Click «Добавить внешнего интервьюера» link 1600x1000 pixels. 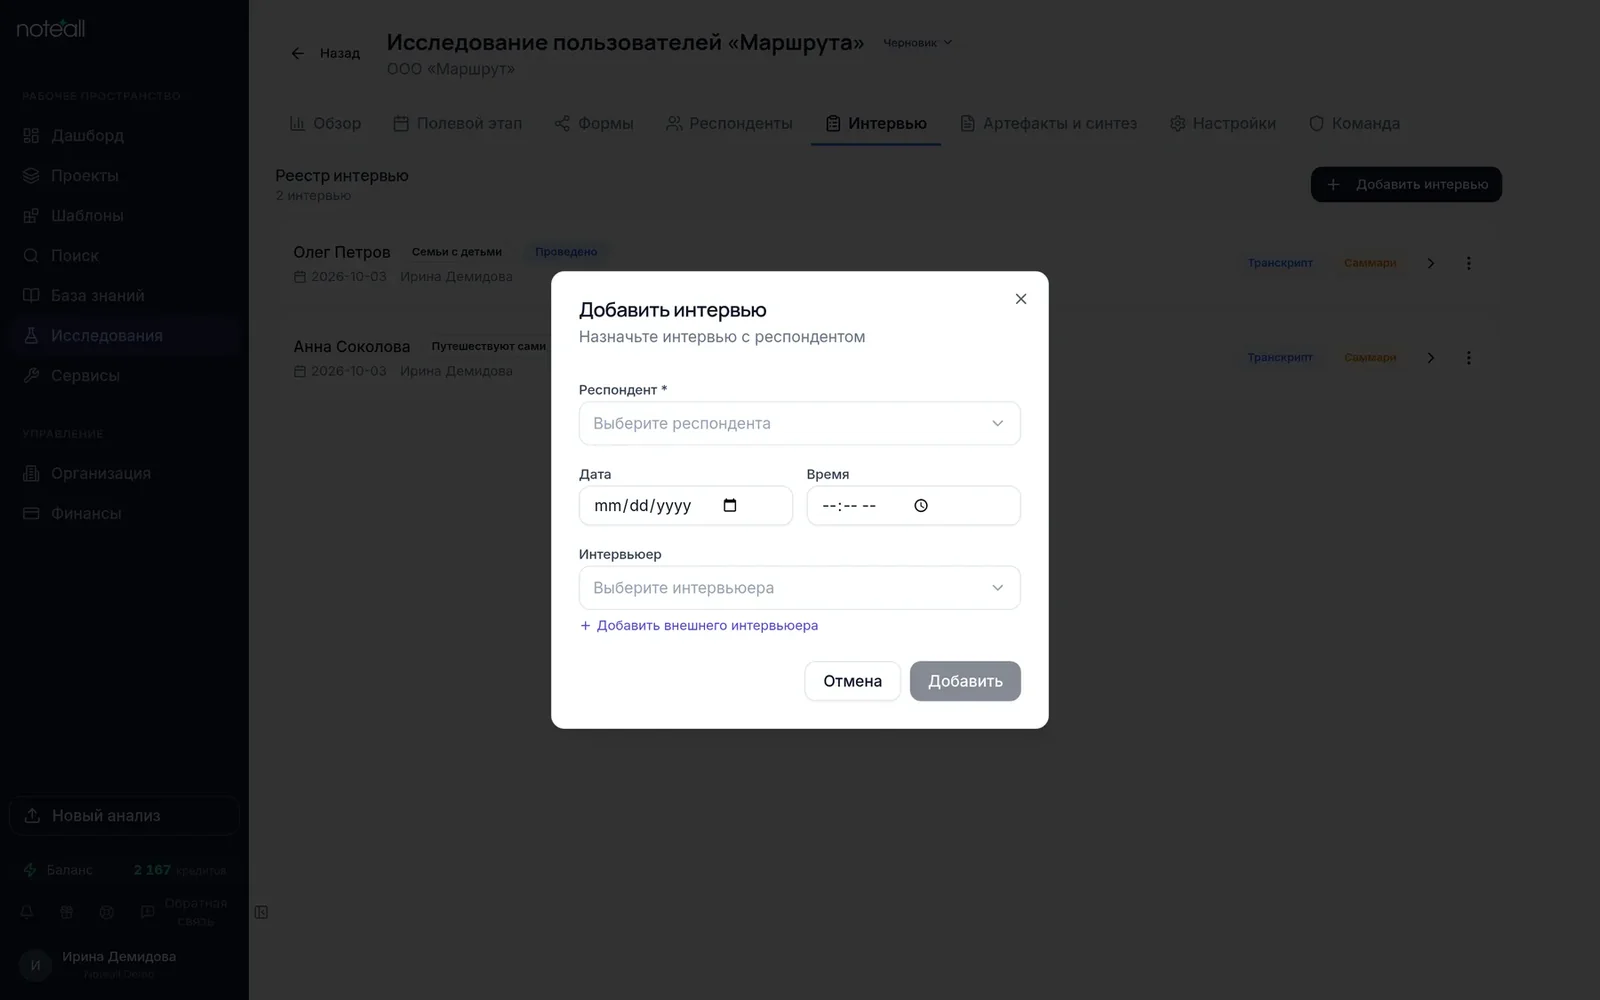coord(699,626)
